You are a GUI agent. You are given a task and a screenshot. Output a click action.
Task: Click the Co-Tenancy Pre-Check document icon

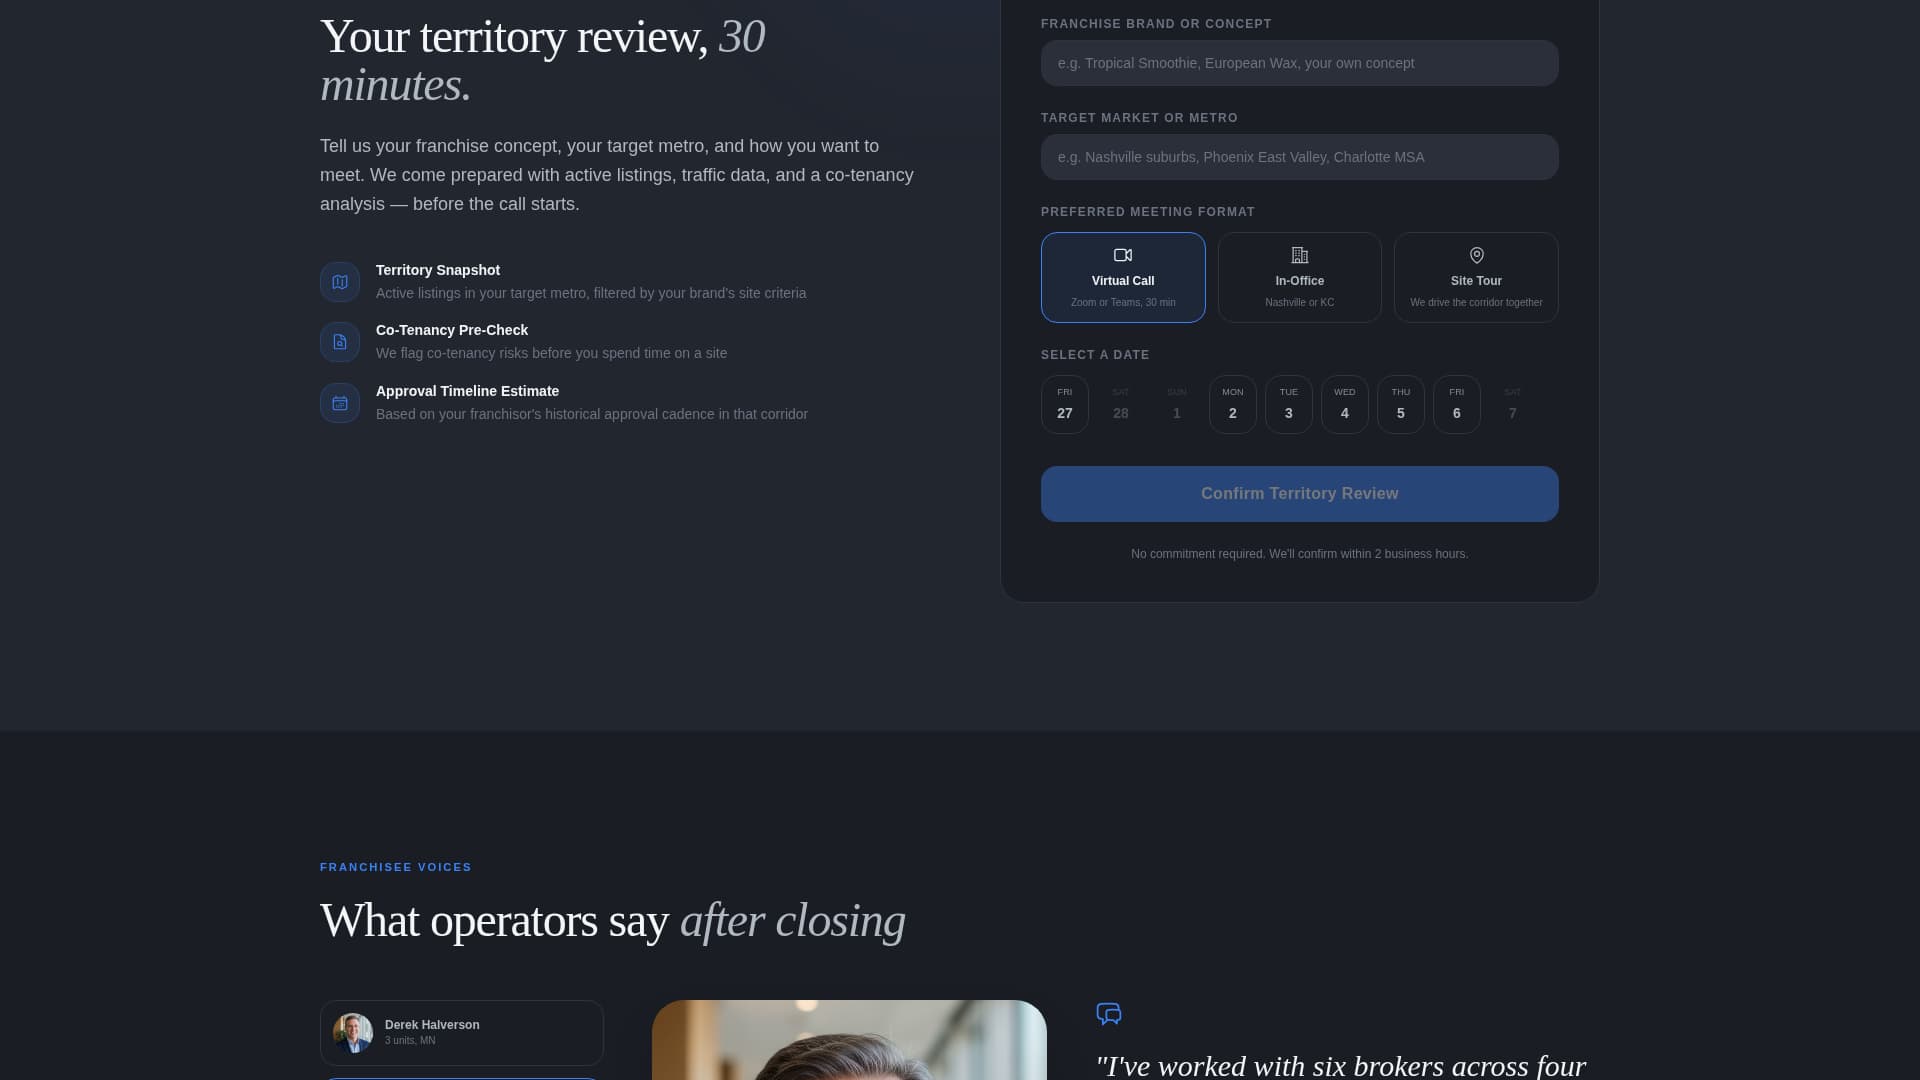[340, 341]
